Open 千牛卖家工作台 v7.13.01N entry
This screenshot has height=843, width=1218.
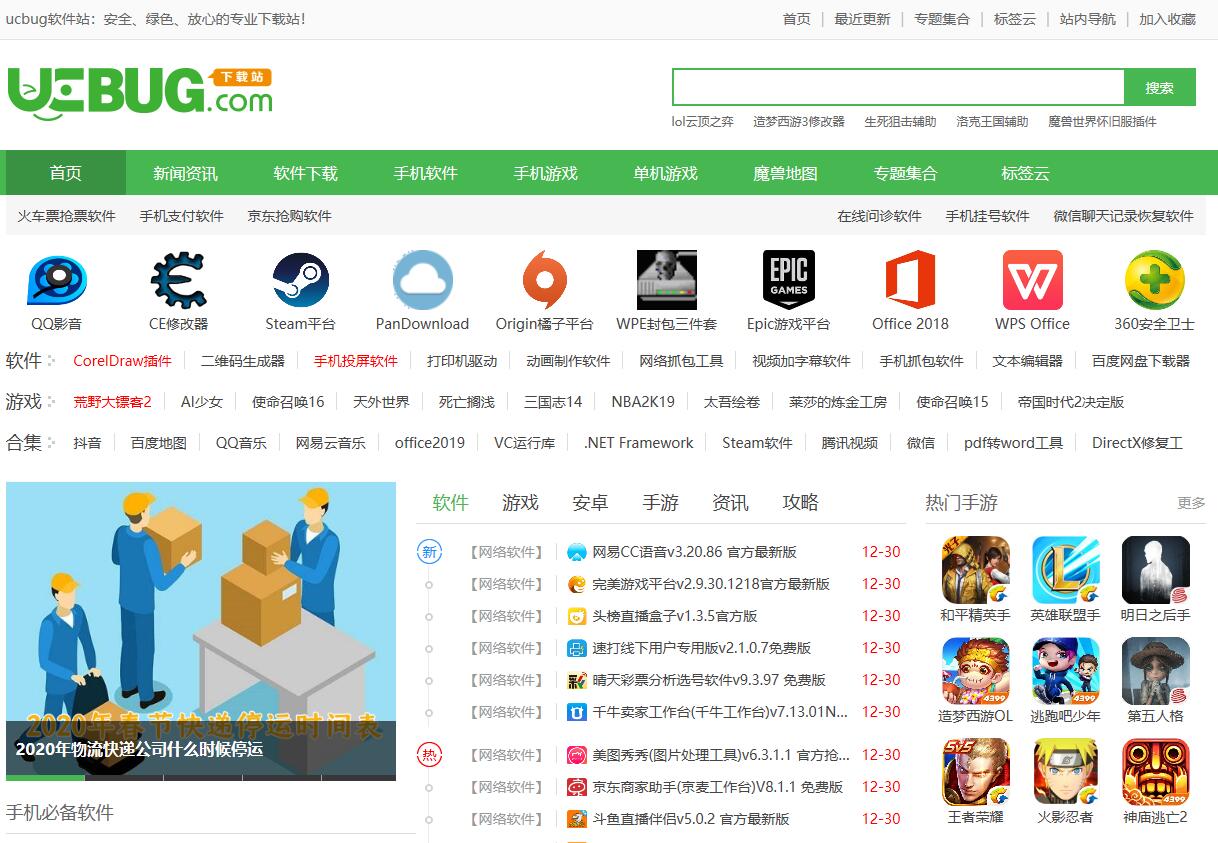pyautogui.click(x=720, y=712)
